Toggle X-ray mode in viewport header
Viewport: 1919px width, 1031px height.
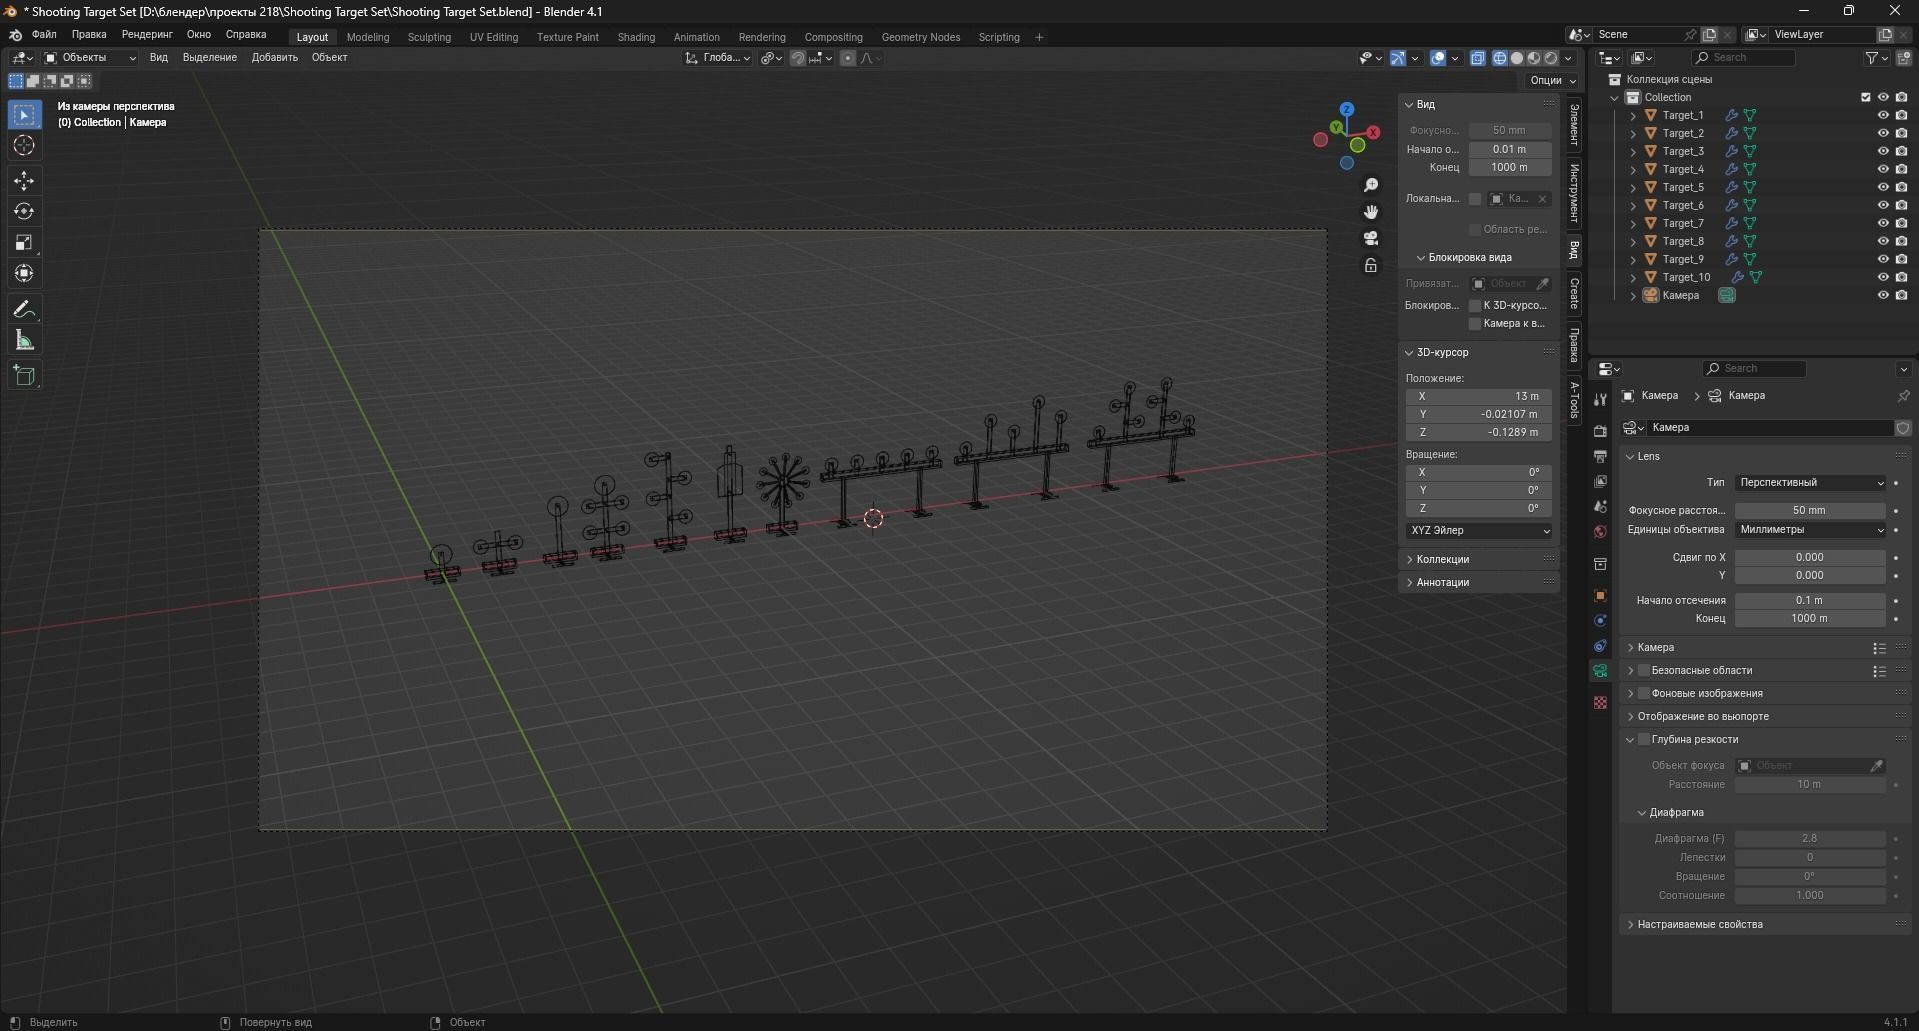(1478, 58)
